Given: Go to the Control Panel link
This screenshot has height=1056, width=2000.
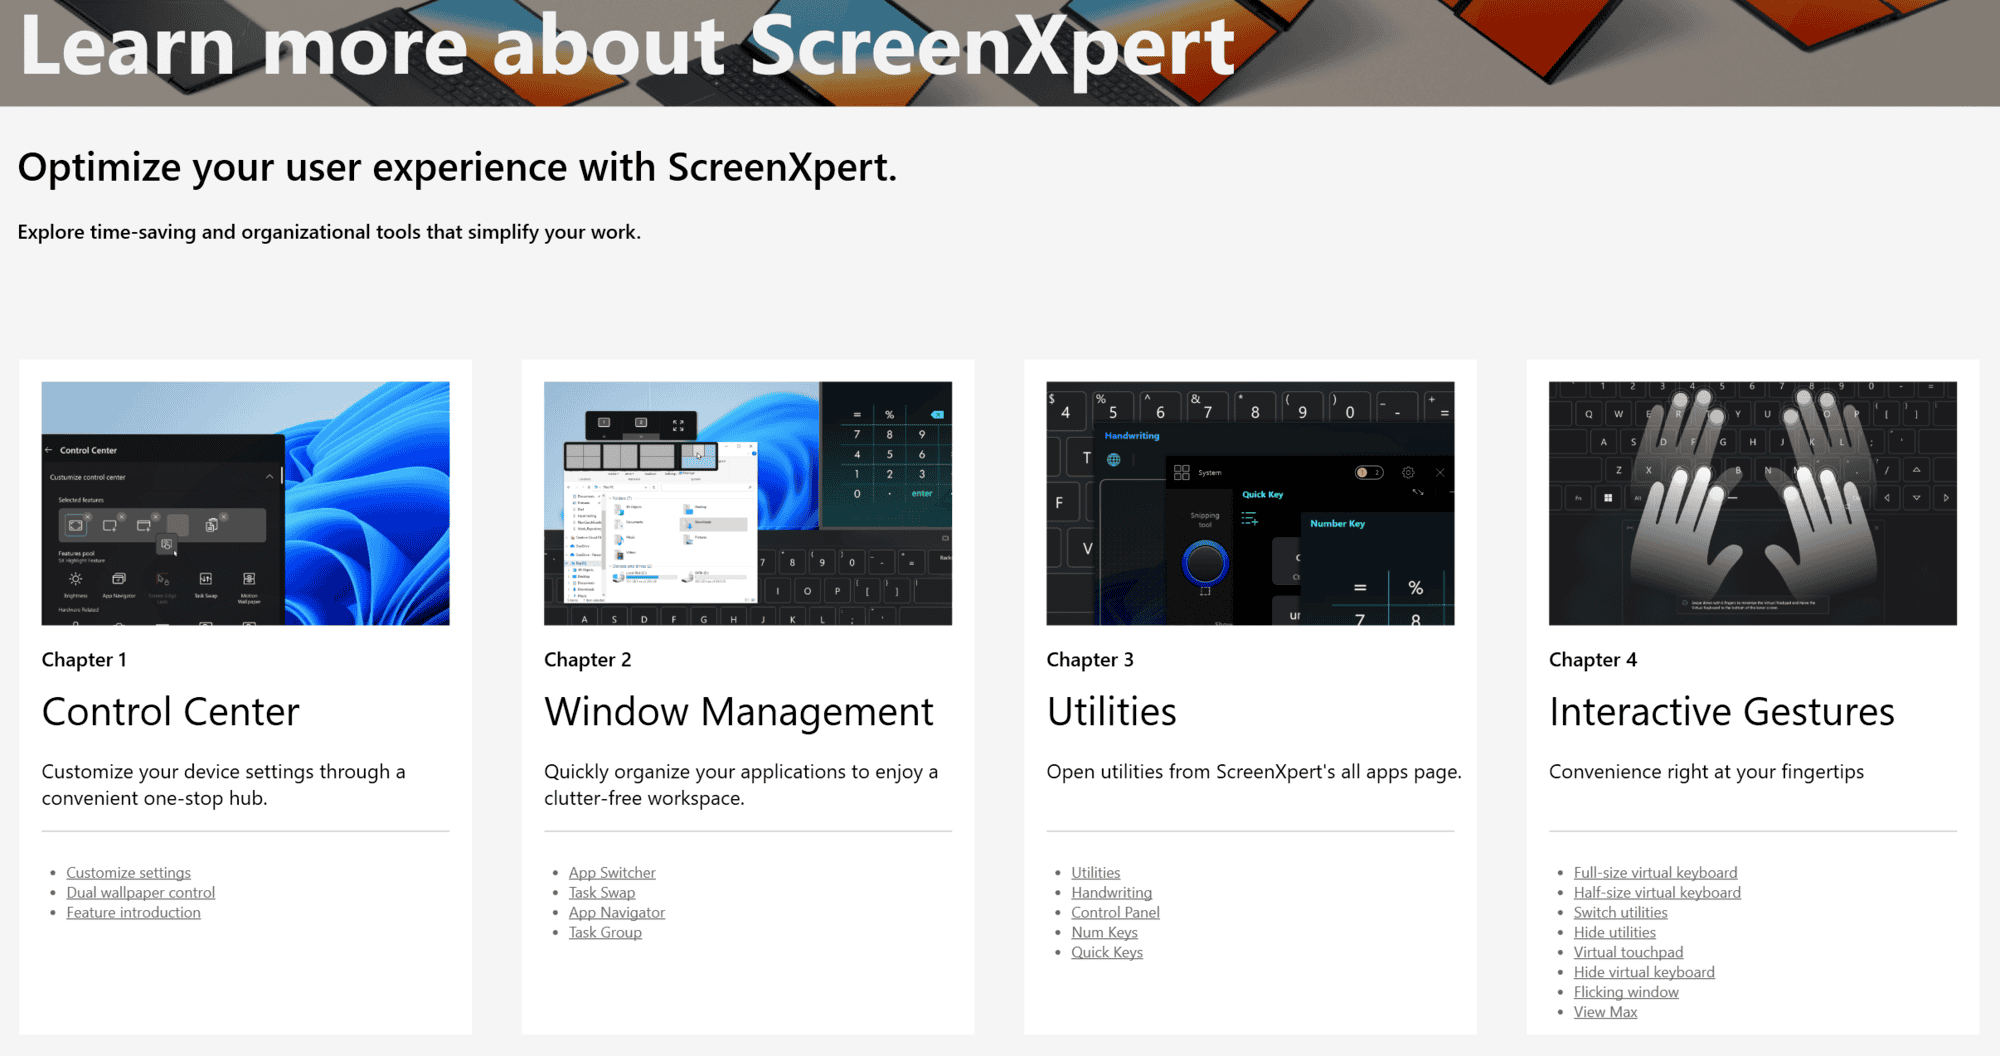Looking at the screenshot, I should tap(1115, 913).
